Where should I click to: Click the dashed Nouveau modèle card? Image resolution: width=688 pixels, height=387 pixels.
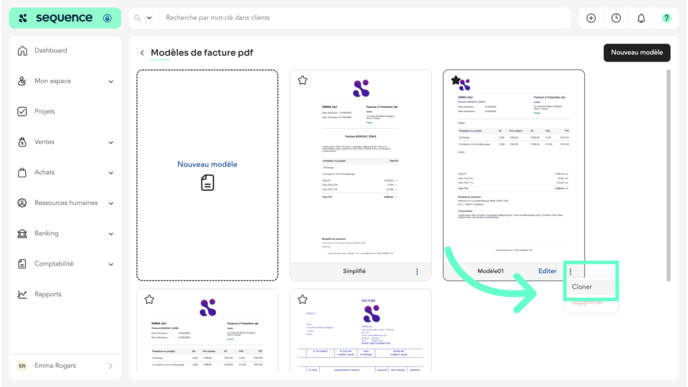(207, 175)
